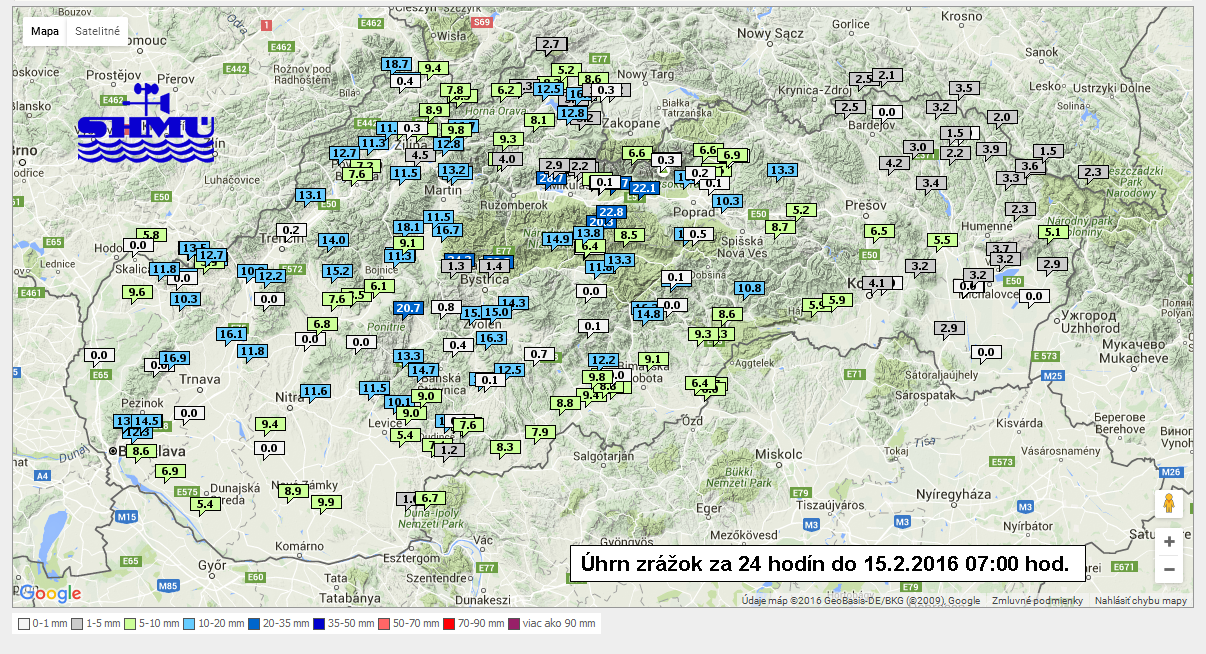
Task: Select the 22.1 mm station marker
Action: (x=644, y=188)
